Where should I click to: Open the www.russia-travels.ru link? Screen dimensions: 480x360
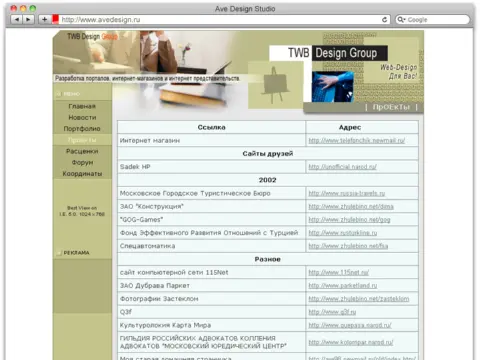(x=347, y=193)
